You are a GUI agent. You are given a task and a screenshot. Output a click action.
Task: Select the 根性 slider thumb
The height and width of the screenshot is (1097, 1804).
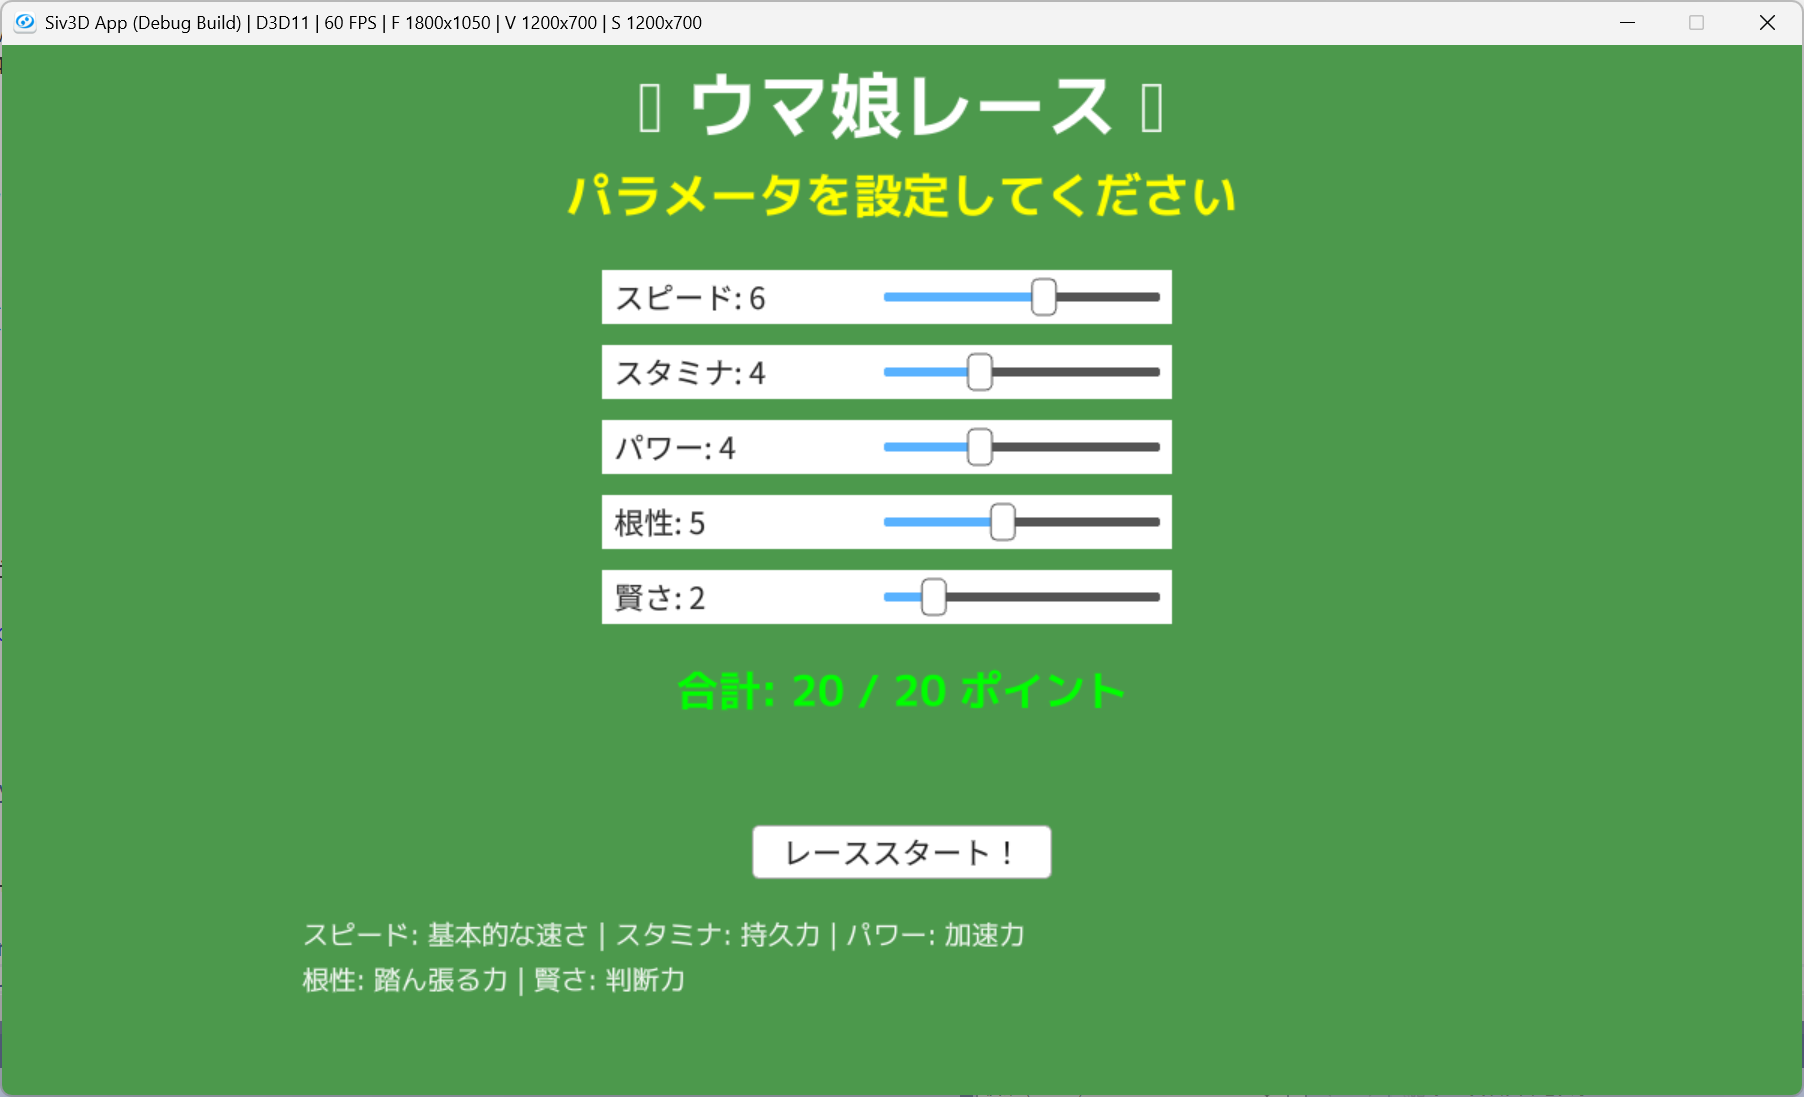(1002, 522)
